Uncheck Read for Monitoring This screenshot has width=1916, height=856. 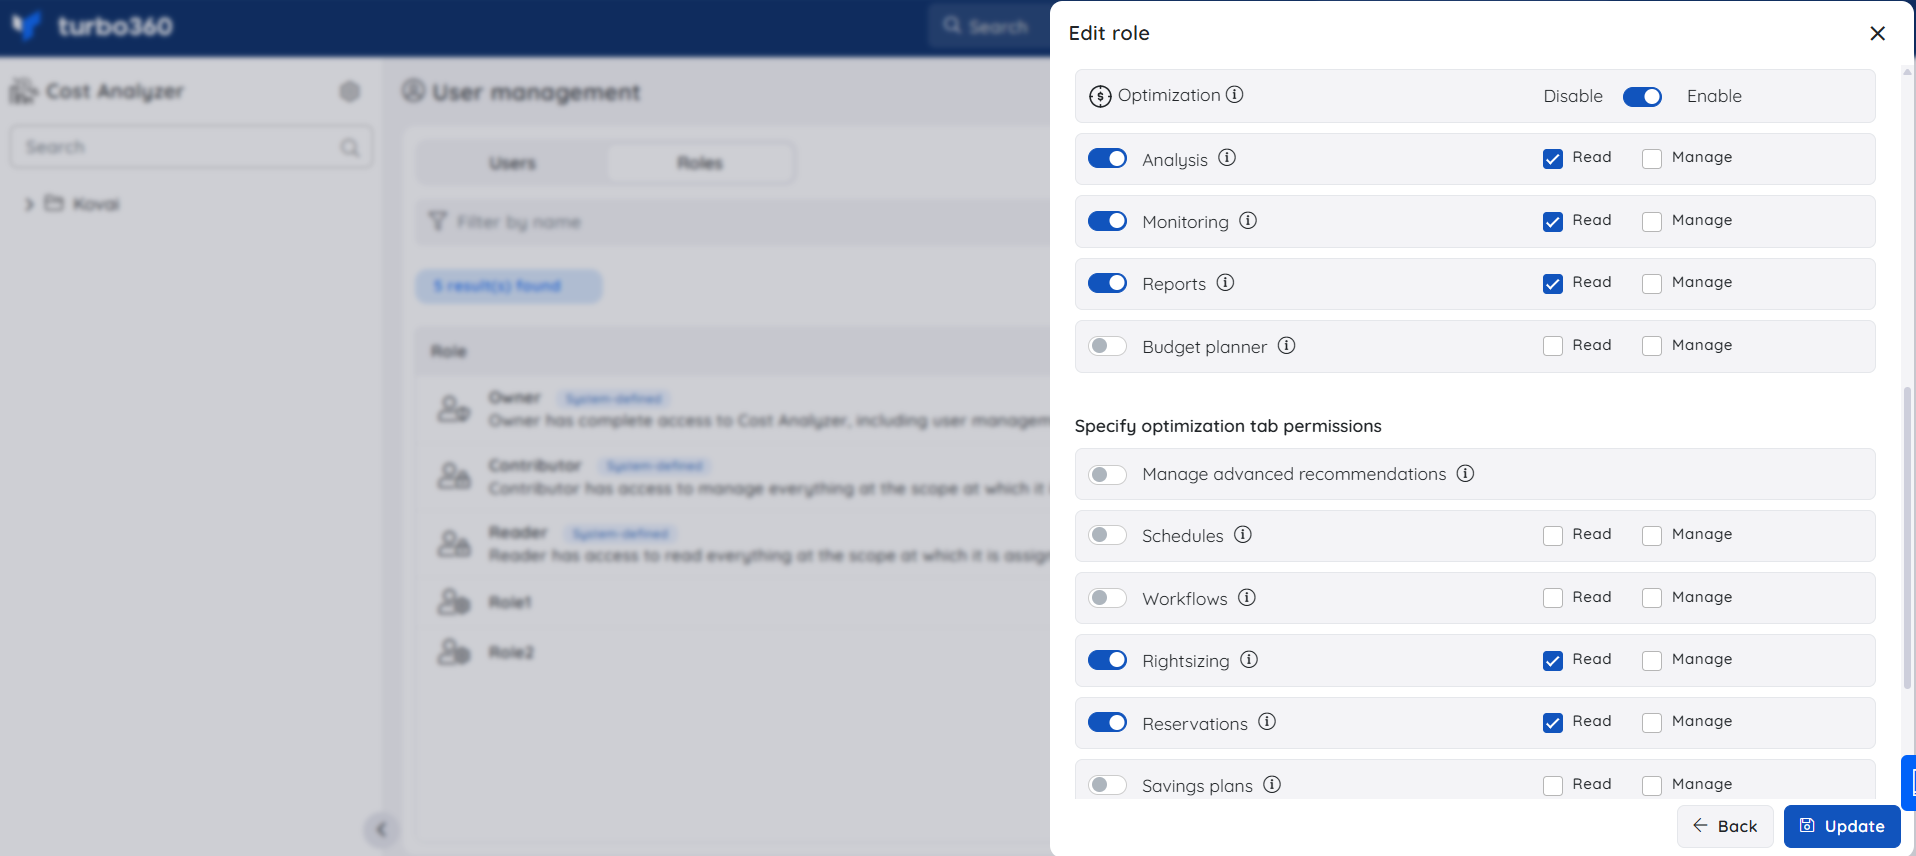1552,222
